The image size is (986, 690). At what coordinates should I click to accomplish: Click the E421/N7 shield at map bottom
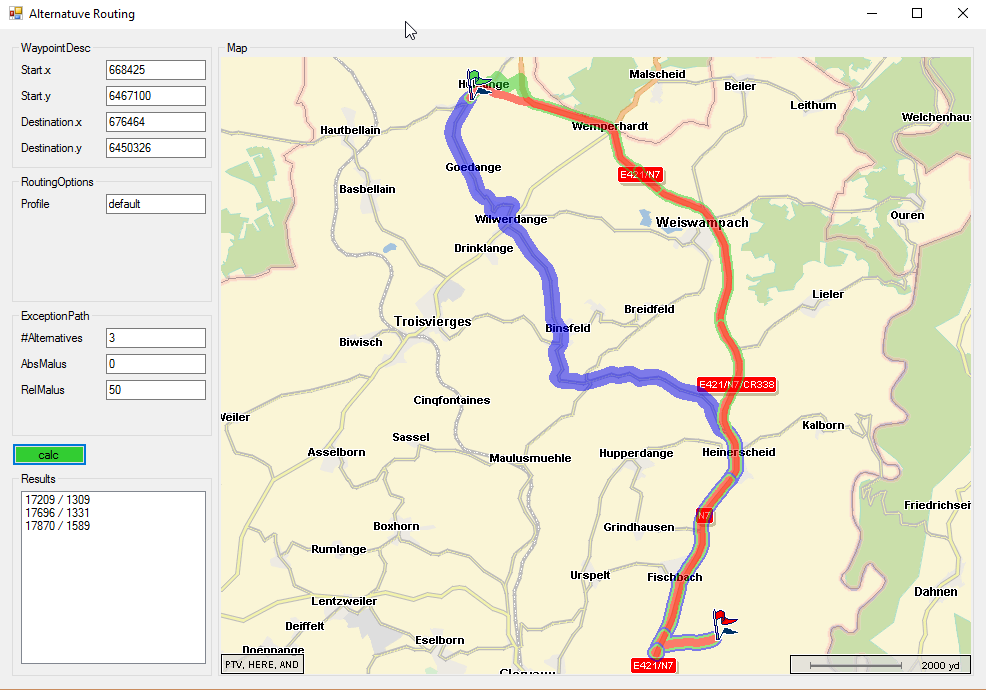[654, 665]
